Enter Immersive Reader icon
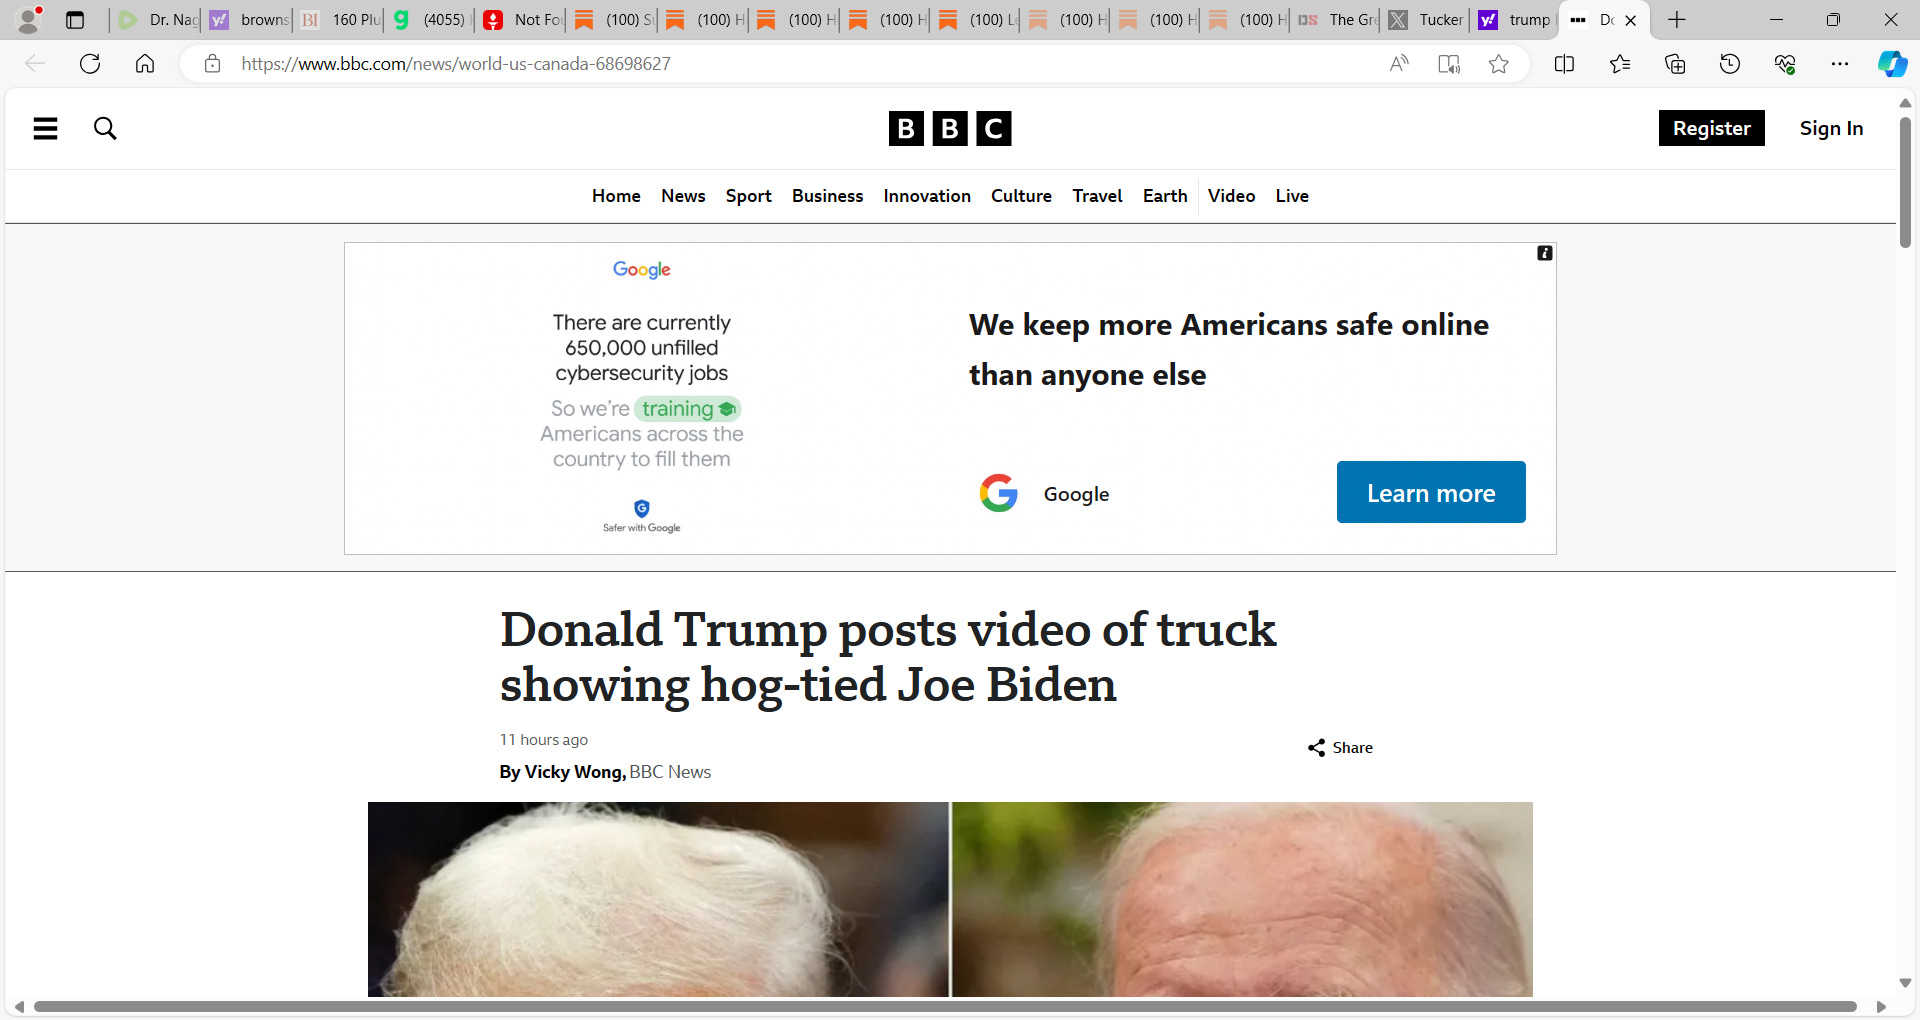This screenshot has width=1920, height=1020. point(1449,64)
